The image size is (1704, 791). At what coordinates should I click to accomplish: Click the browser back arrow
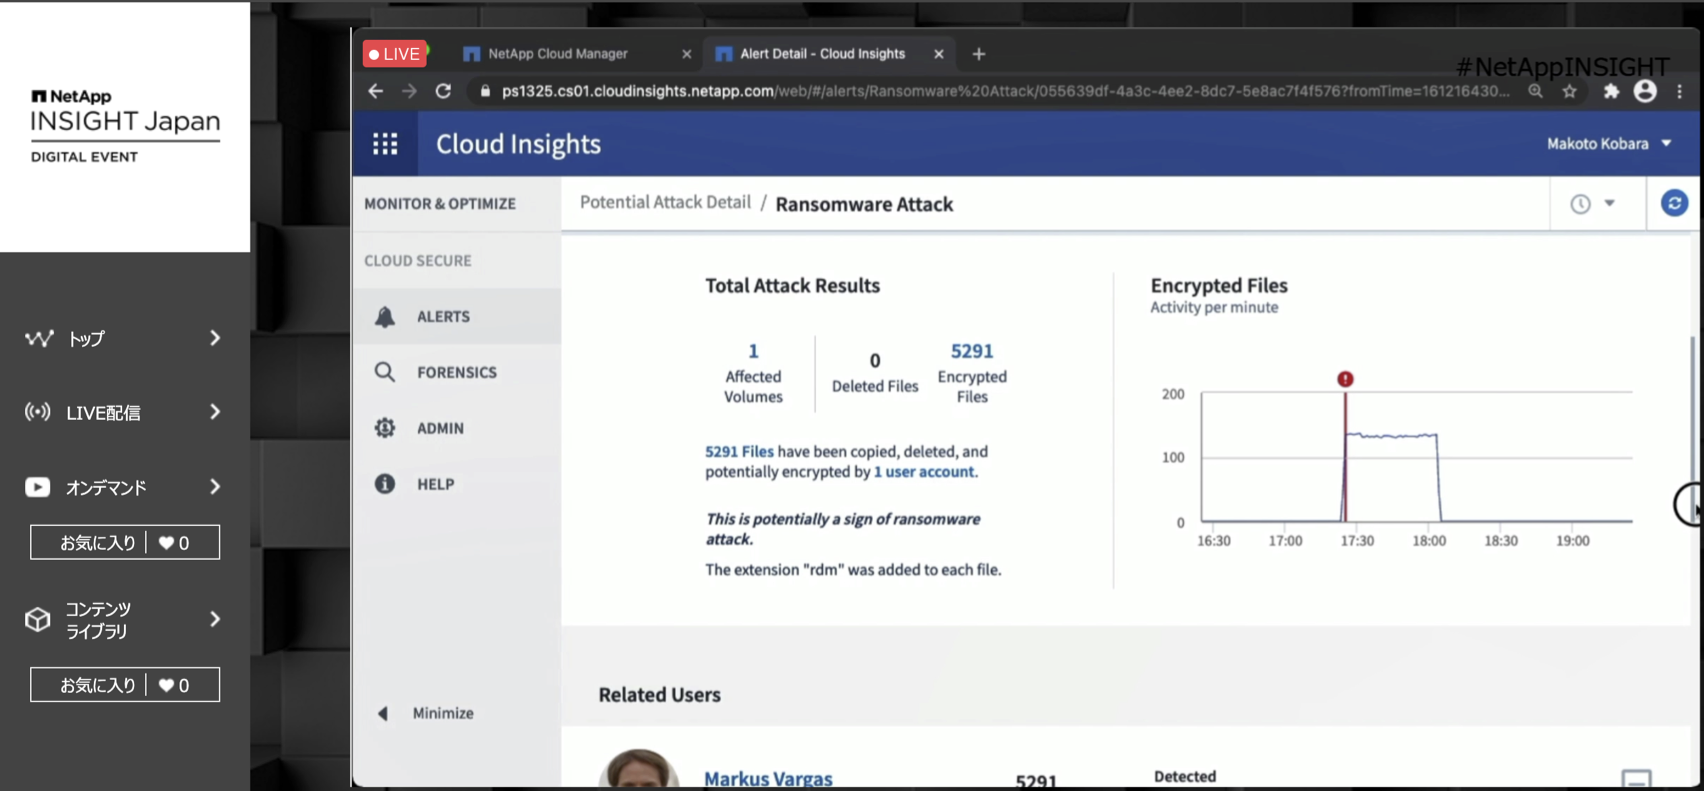click(x=376, y=91)
